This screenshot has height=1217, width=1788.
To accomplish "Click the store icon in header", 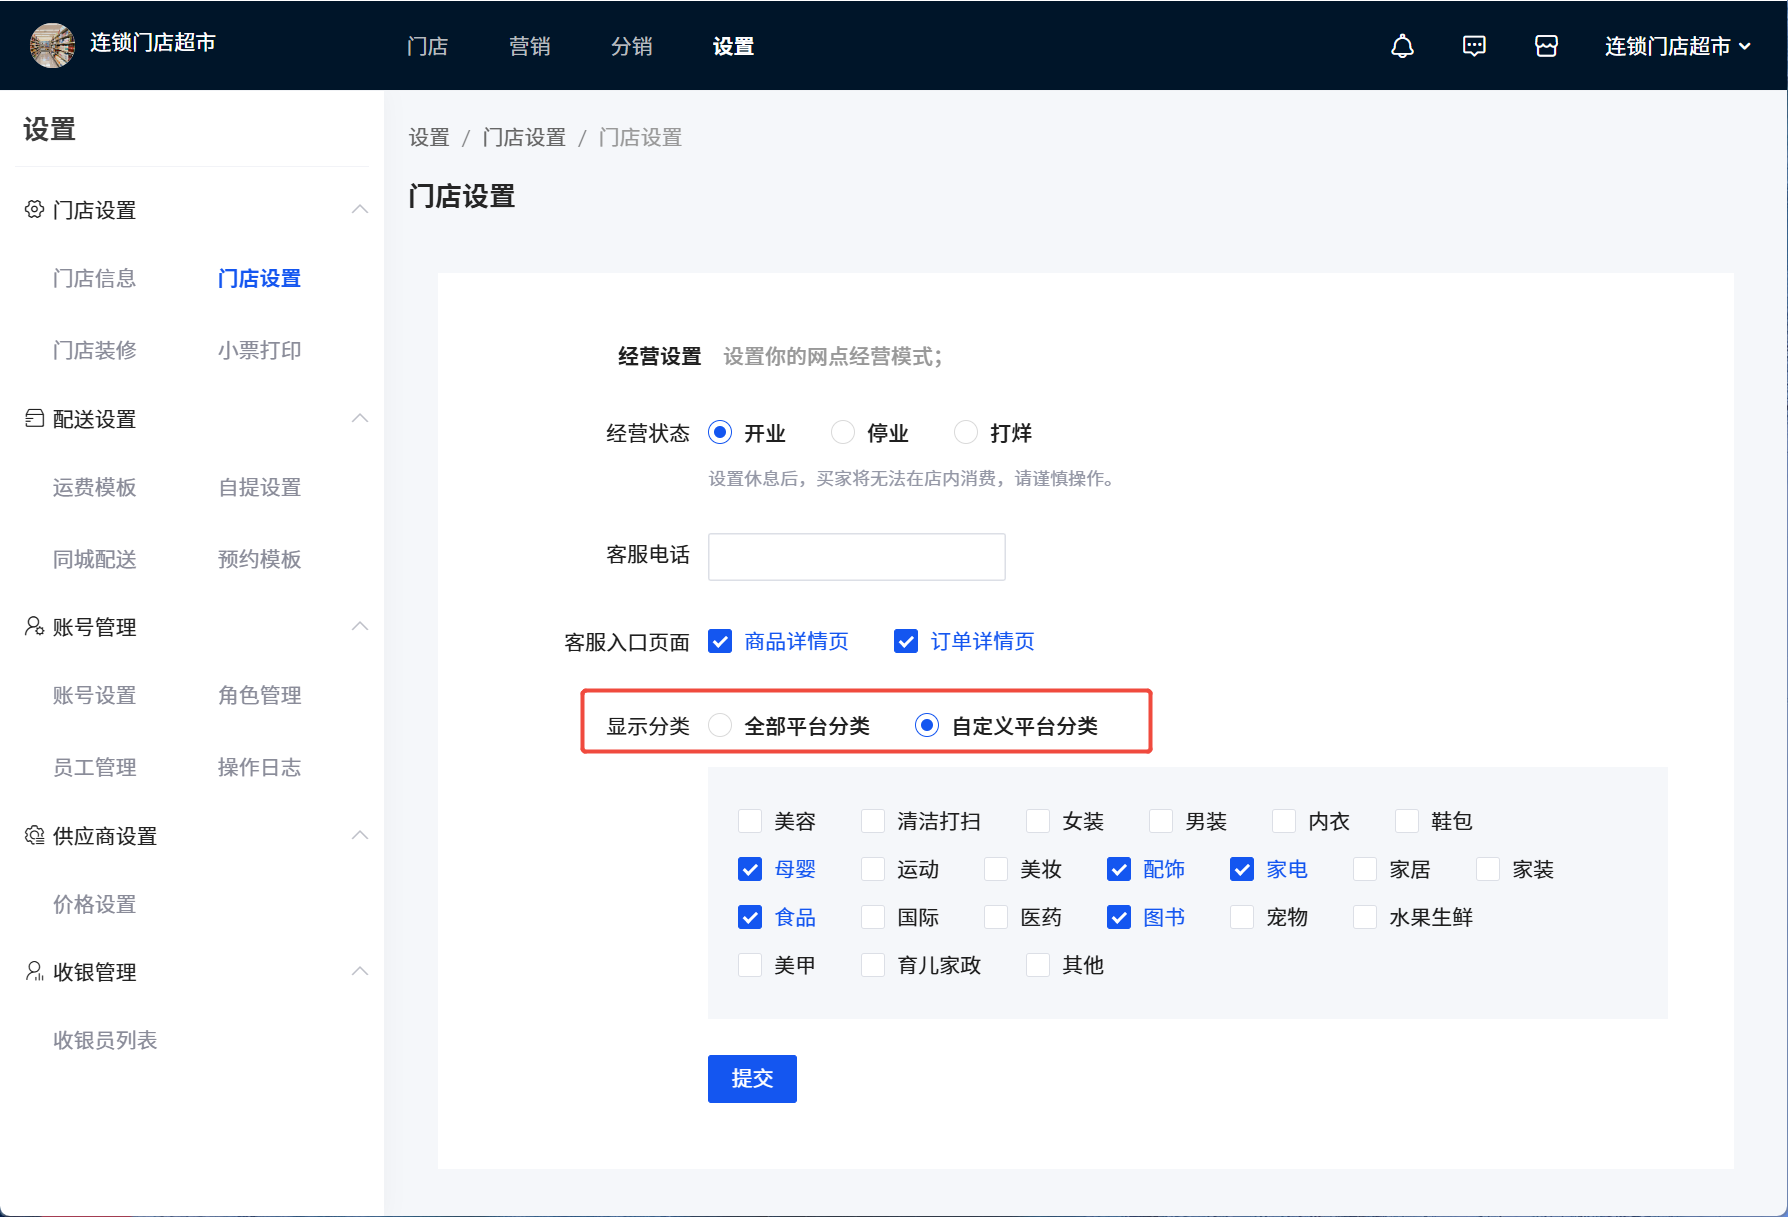I will coord(1546,46).
